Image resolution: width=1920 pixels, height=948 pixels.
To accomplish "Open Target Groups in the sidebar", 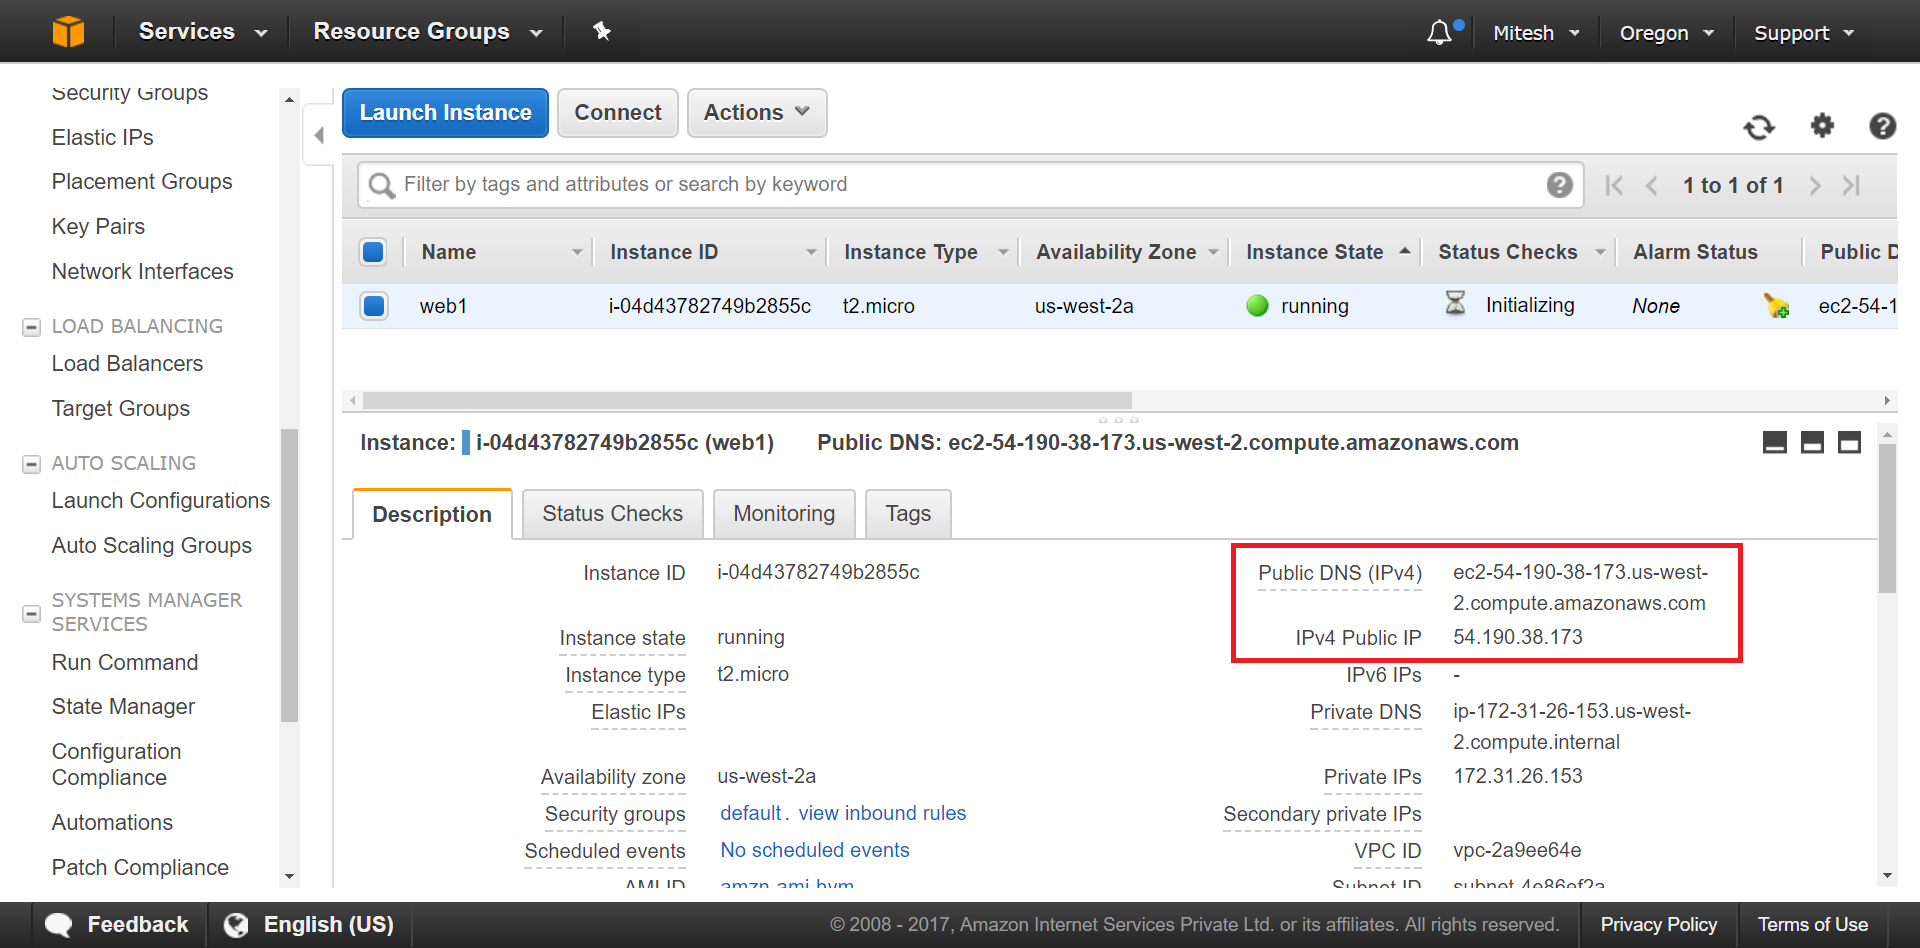I will [120, 409].
